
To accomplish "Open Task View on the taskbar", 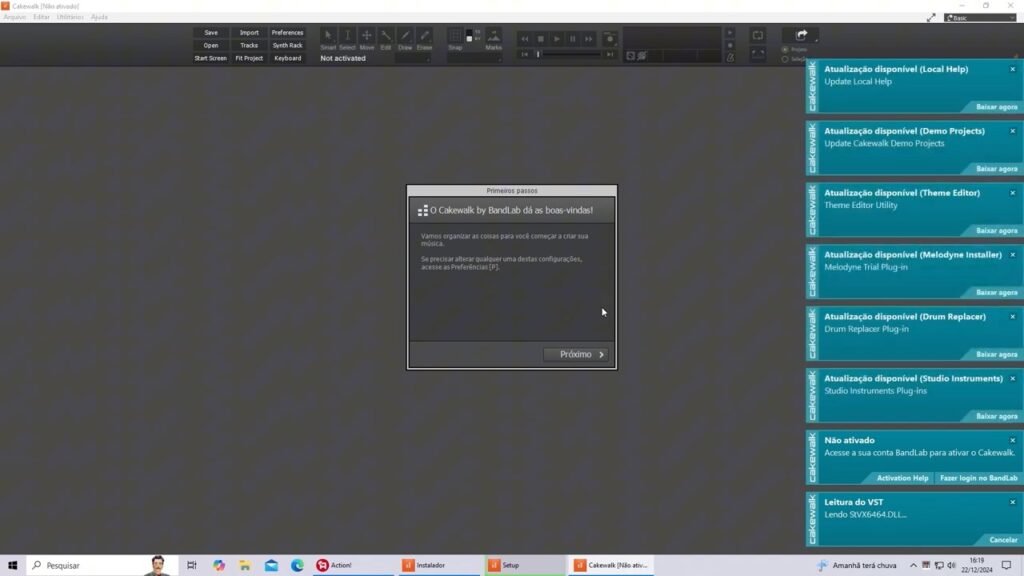I will pyautogui.click(x=191, y=566).
